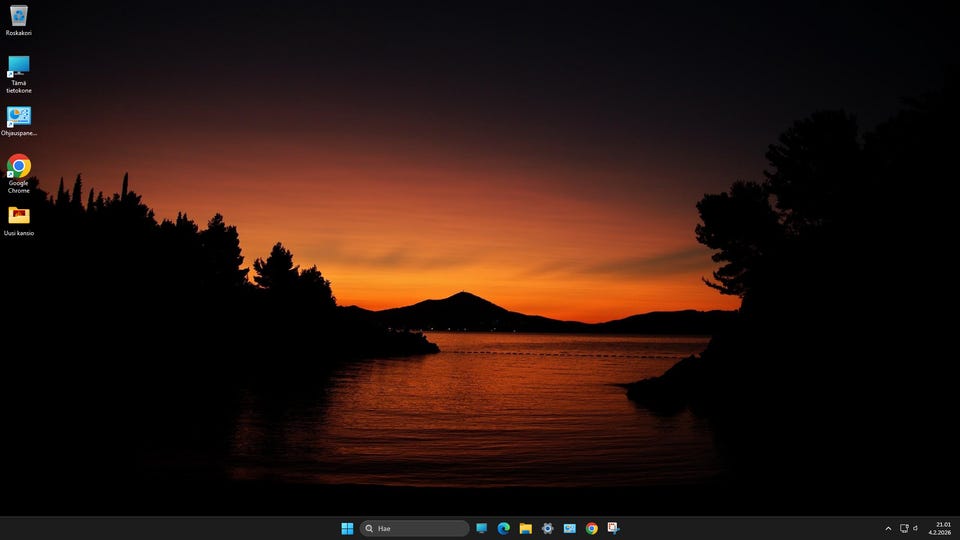Launch Microsoft Edge from the taskbar

click(x=503, y=528)
